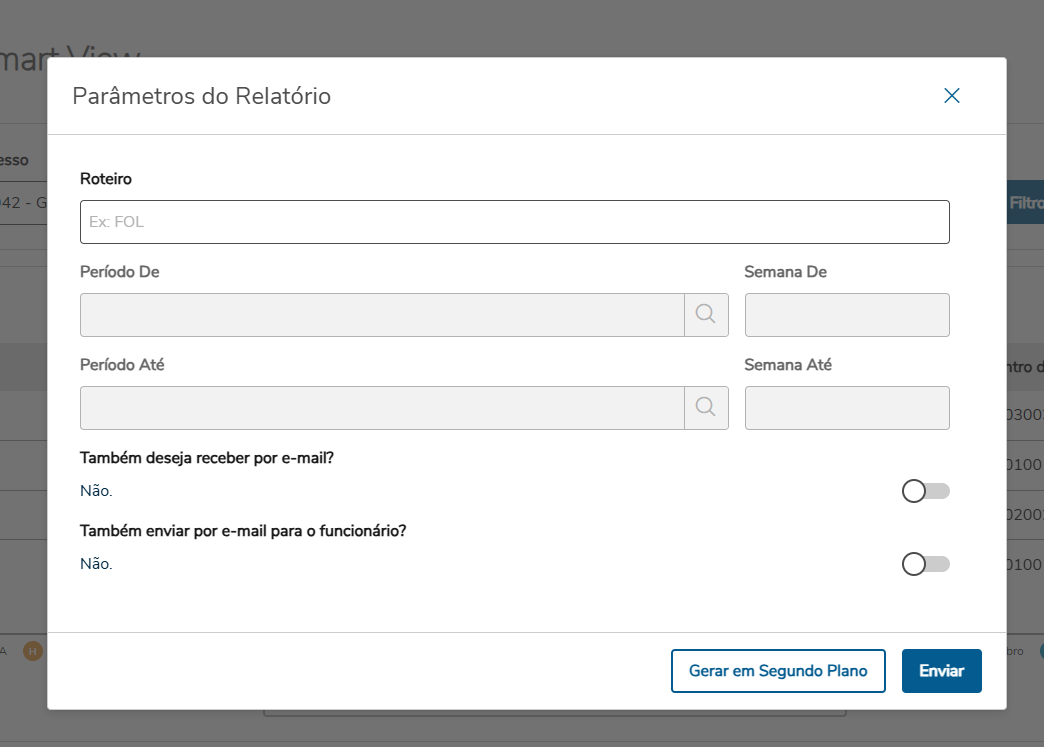Click the Período Até magnifier icon
This screenshot has height=747, width=1044.
click(x=706, y=407)
